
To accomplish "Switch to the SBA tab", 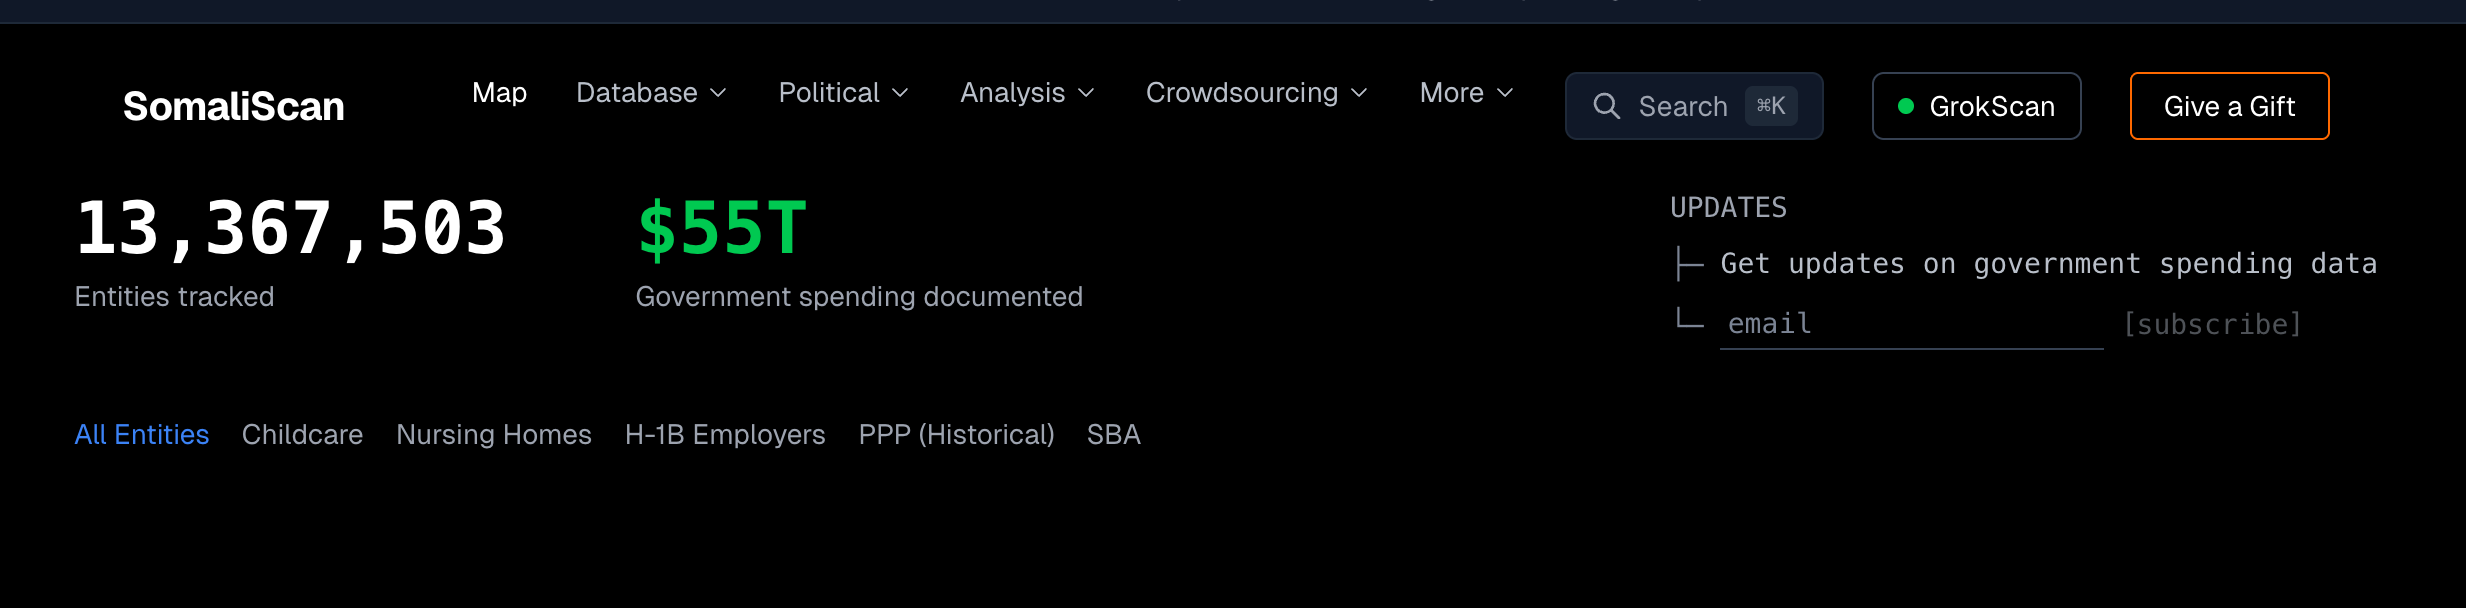I will 1113,435.
